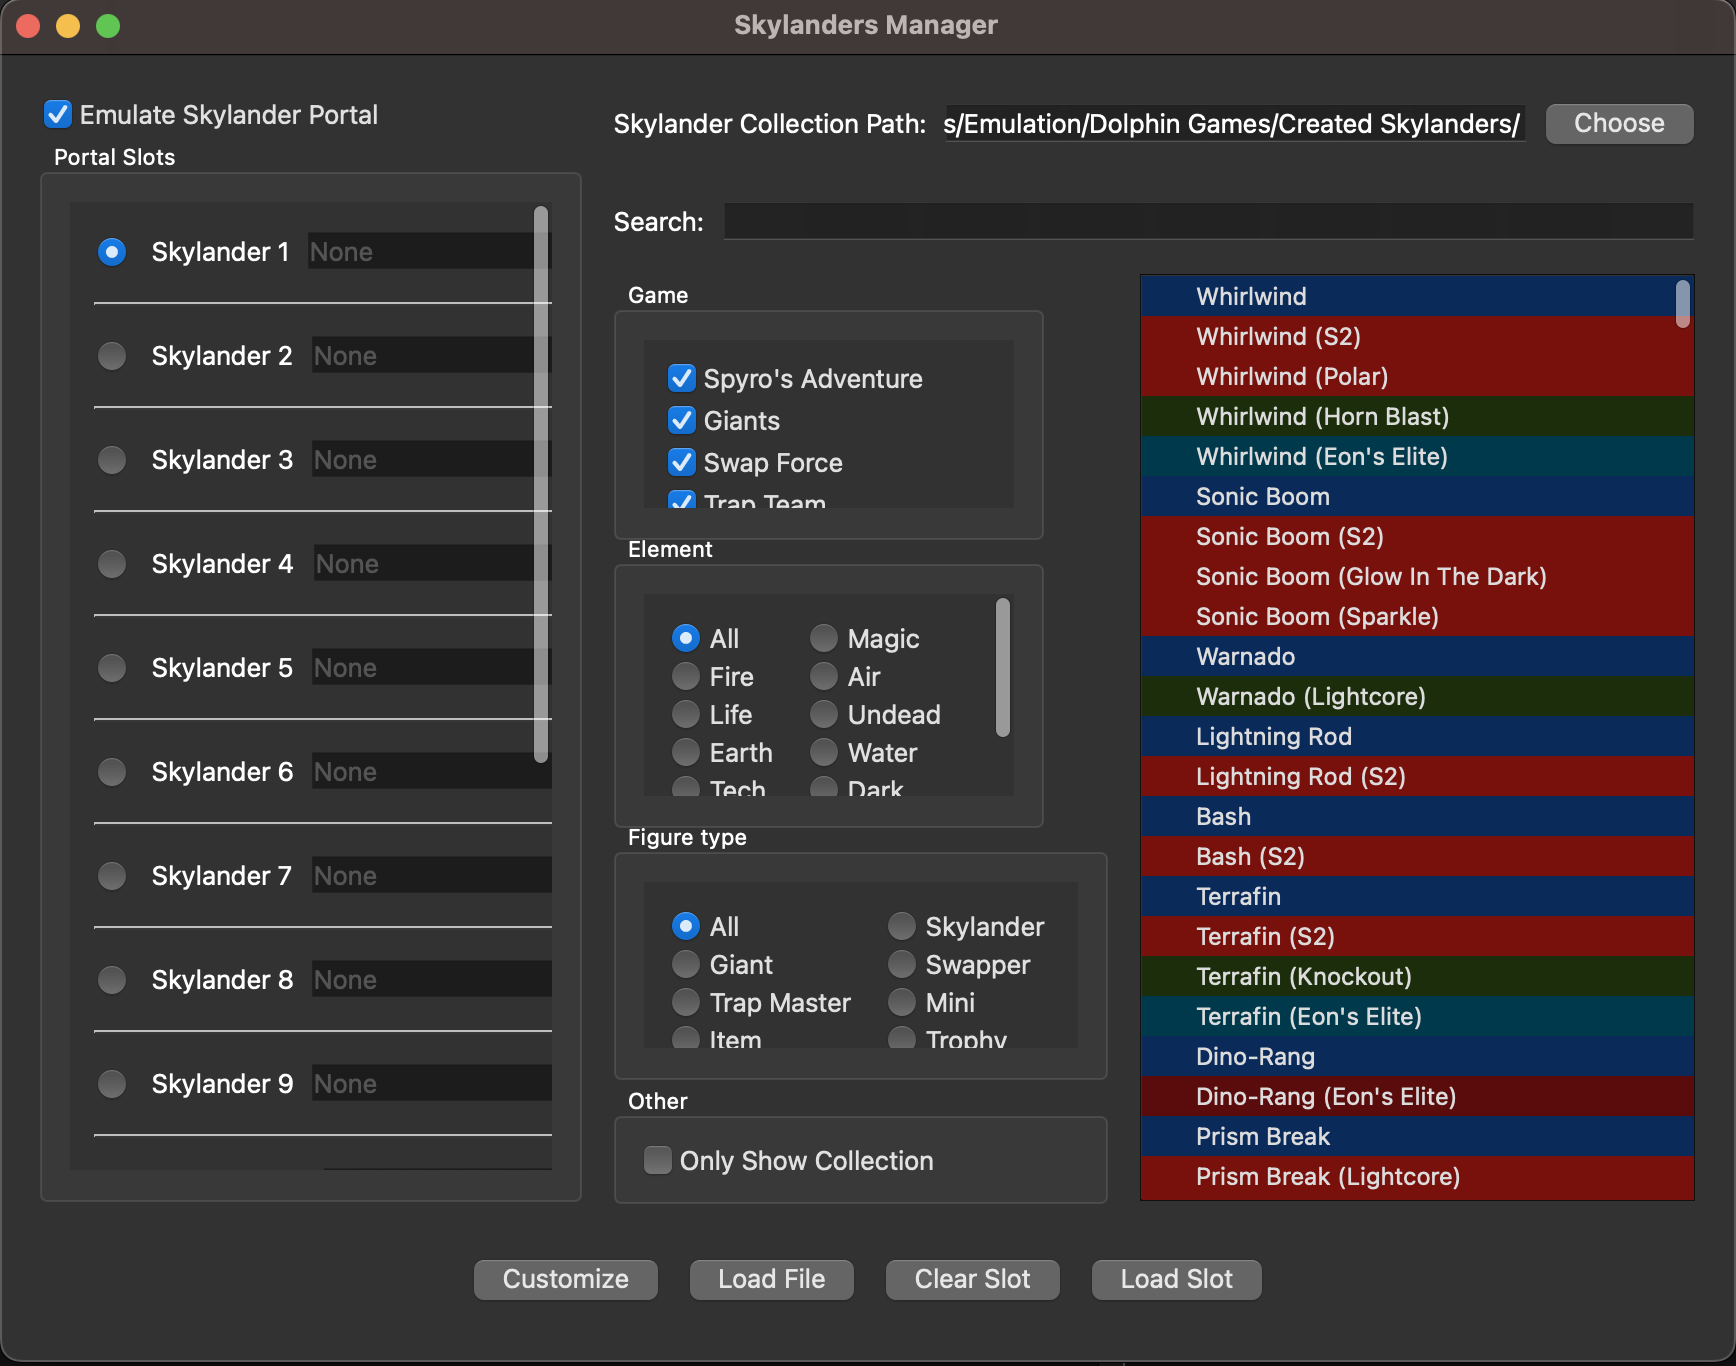Select Skylander 2 portal slot radio
This screenshot has width=1736, height=1366.
(112, 356)
